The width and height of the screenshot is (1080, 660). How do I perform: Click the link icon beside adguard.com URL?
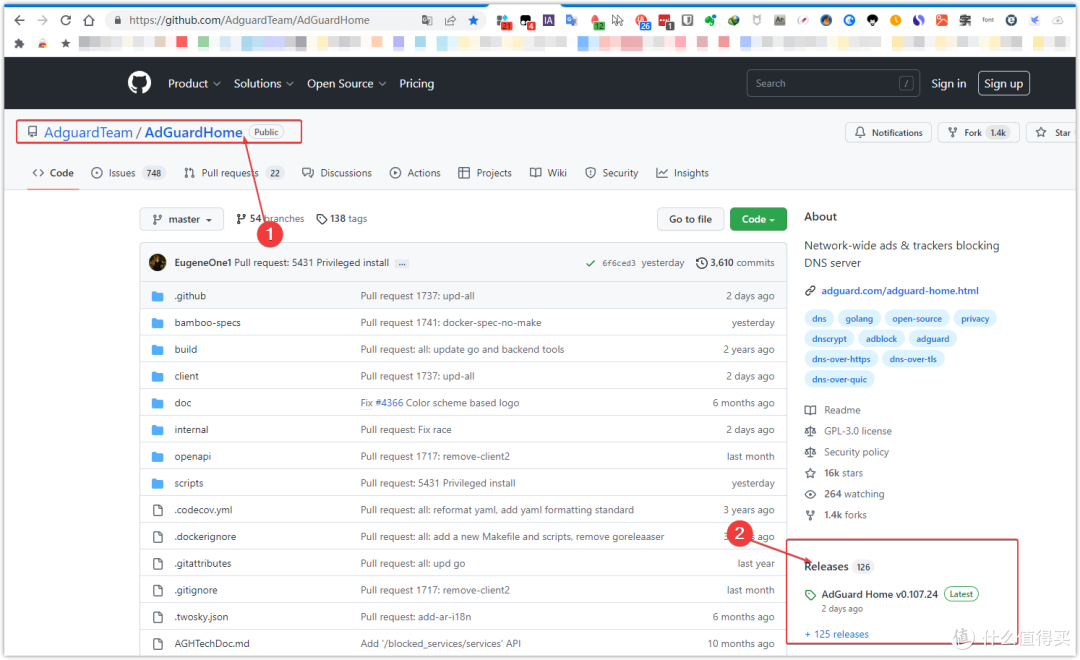(x=810, y=291)
